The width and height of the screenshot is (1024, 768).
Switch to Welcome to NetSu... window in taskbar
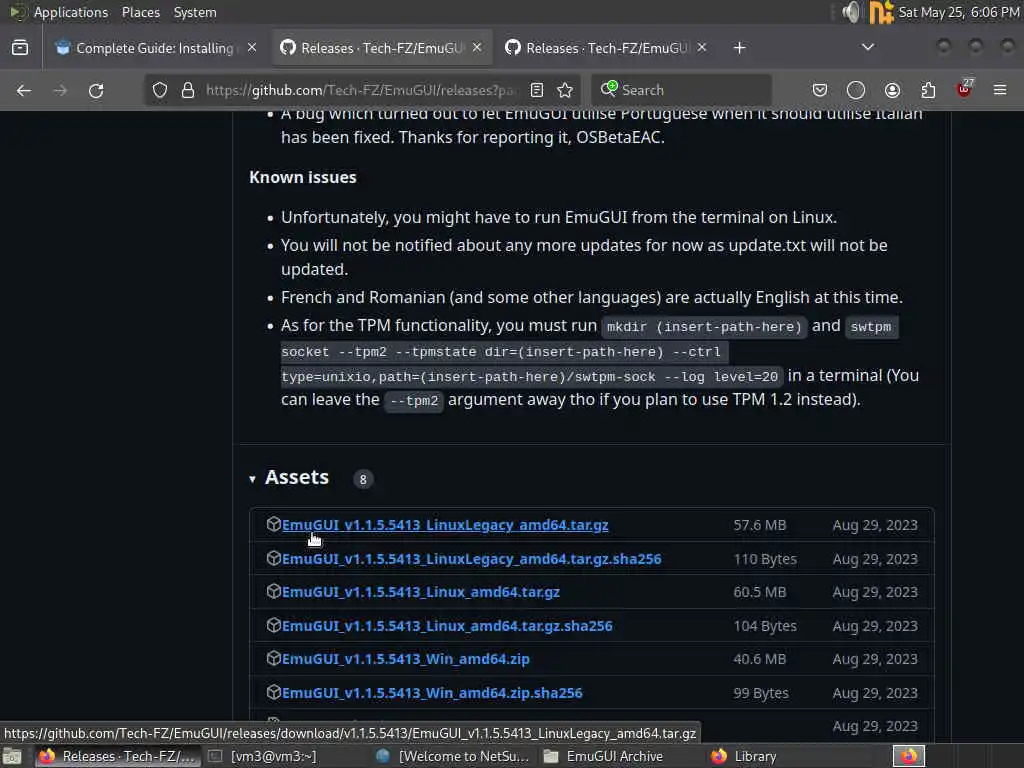(x=453, y=756)
